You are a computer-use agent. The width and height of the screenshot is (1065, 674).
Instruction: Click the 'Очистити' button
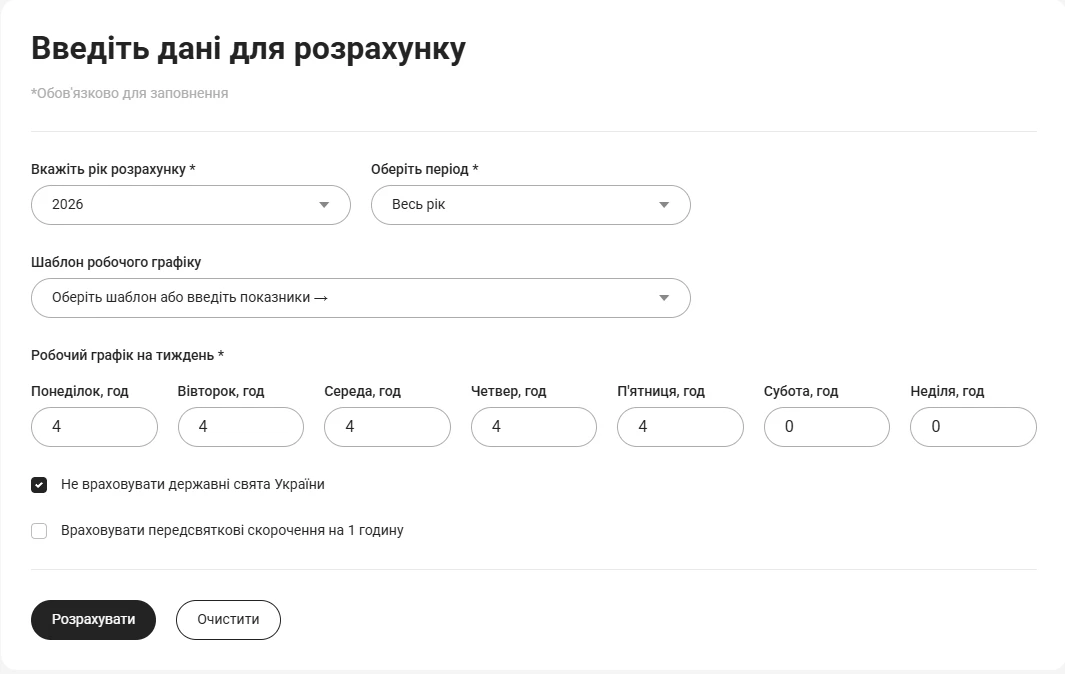pyautogui.click(x=228, y=620)
